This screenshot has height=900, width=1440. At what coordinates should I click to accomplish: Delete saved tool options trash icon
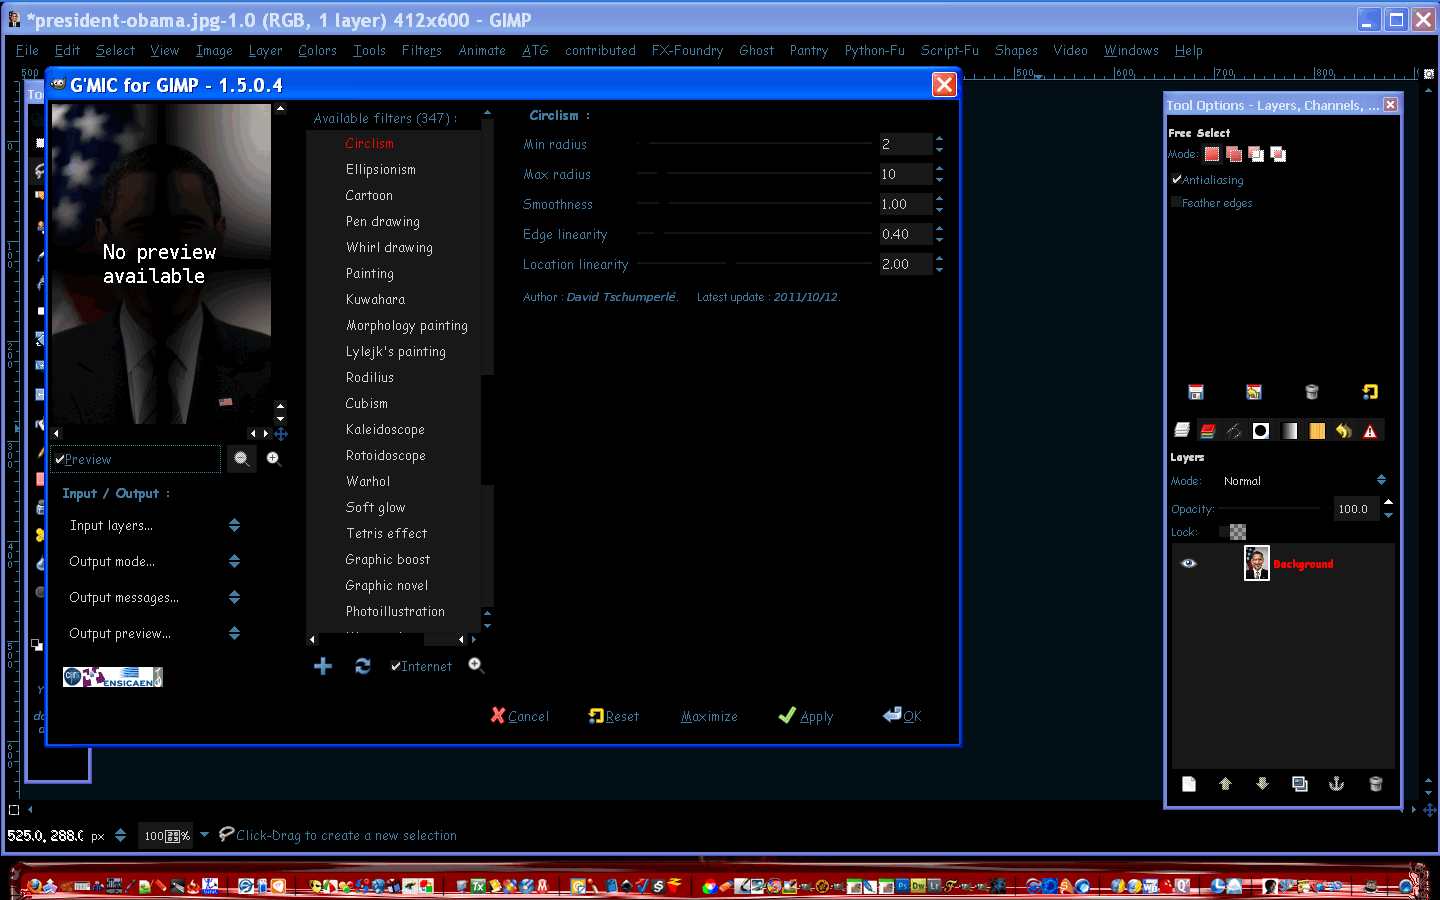(x=1312, y=392)
